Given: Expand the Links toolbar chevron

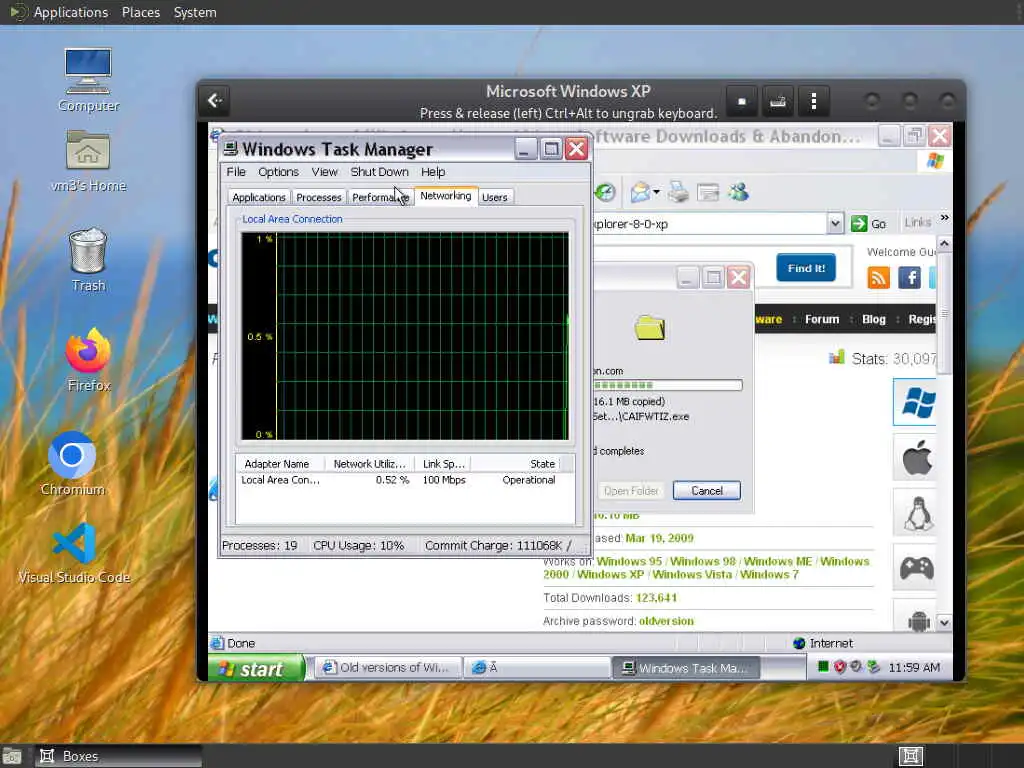Looking at the screenshot, I should coord(944,217).
